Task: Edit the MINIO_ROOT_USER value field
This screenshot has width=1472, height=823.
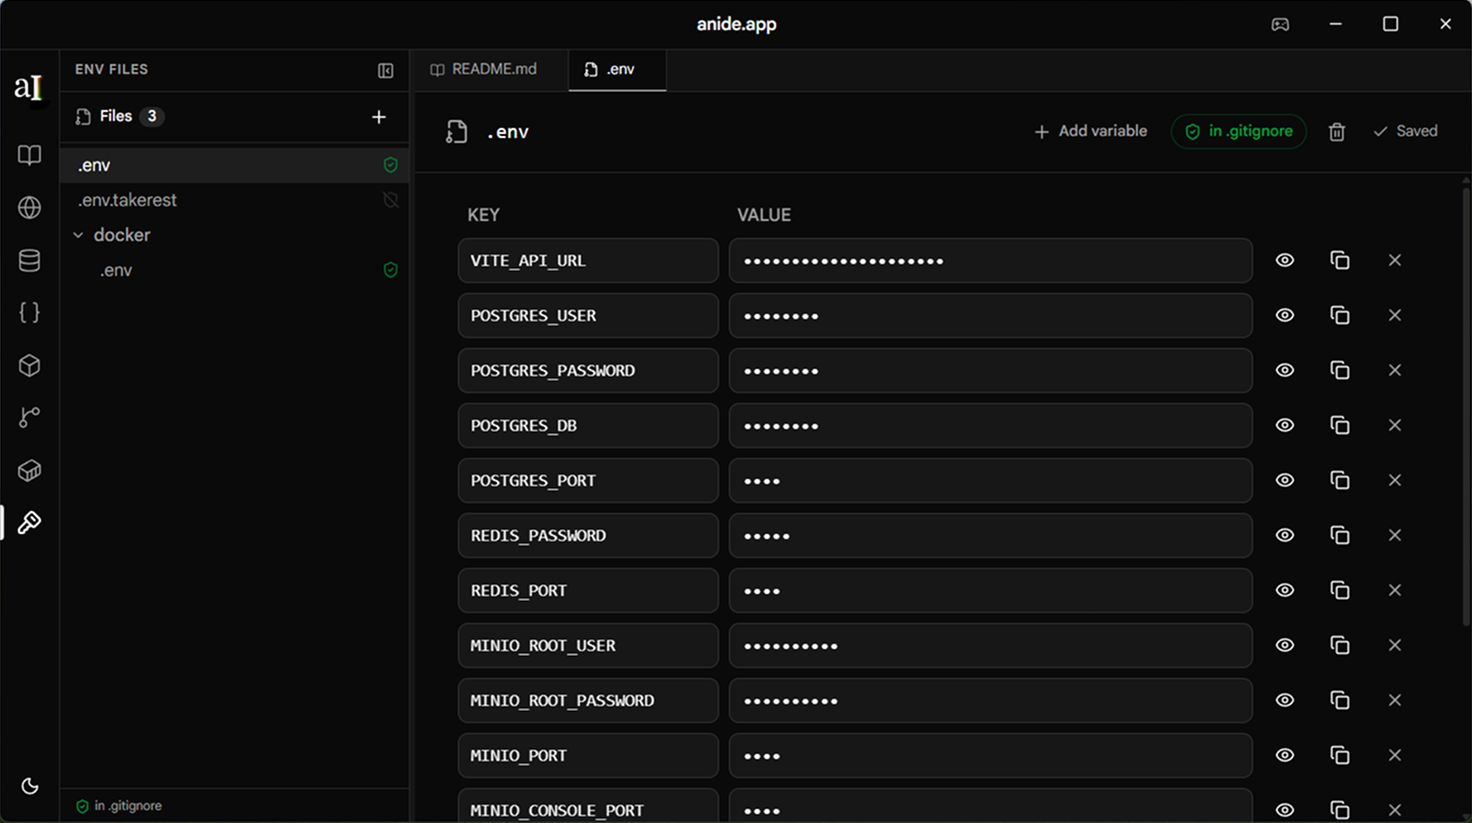Action: pyautogui.click(x=990, y=645)
